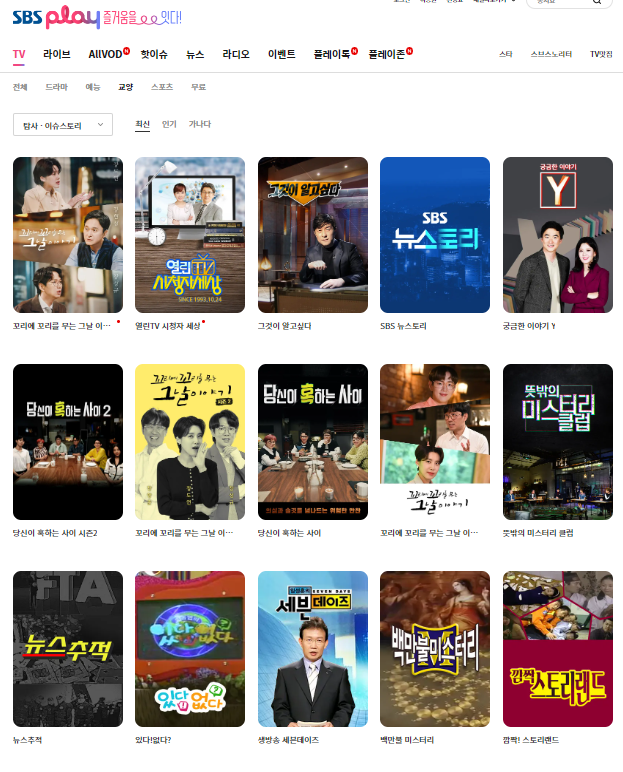Image resolution: width=623 pixels, height=772 pixels.
Task: Open the 있다!없다? poster
Action: [x=190, y=649]
